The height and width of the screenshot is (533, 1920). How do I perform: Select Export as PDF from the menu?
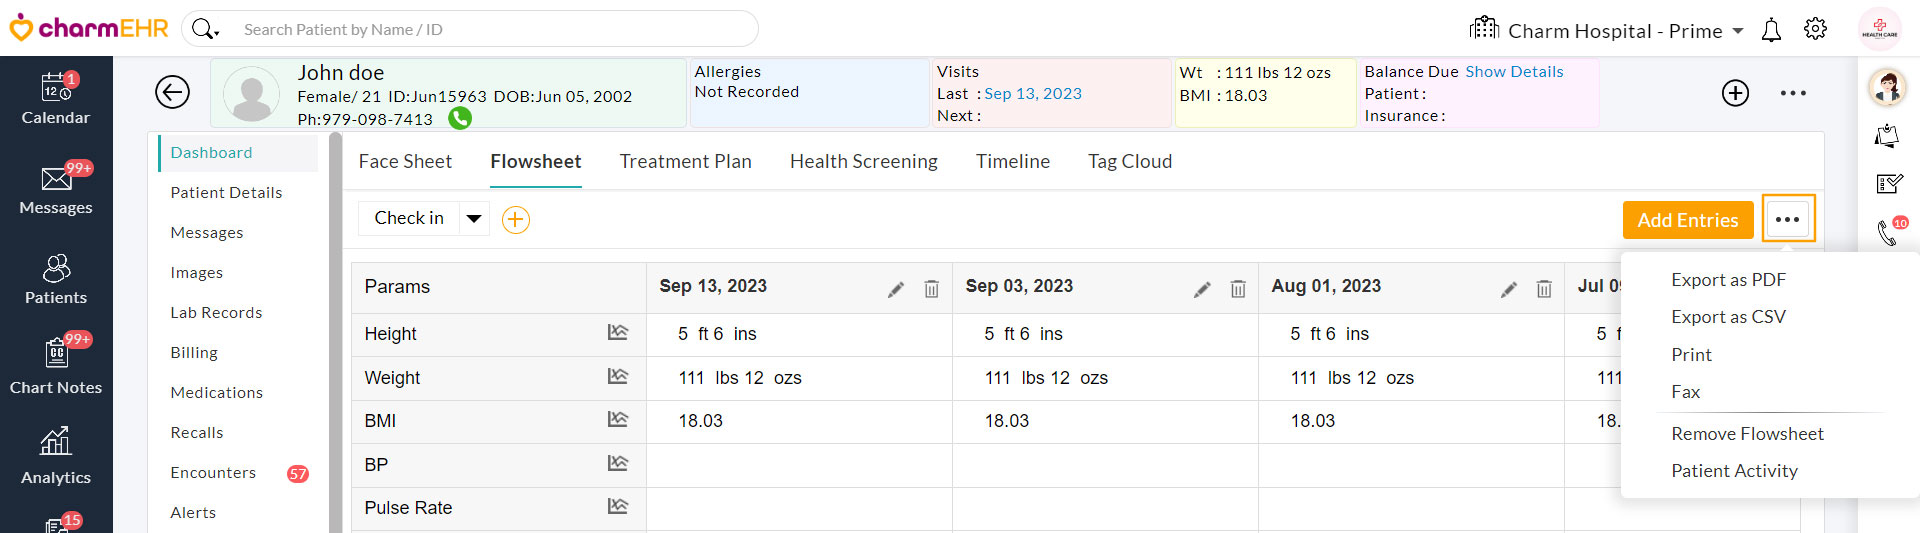(1728, 280)
